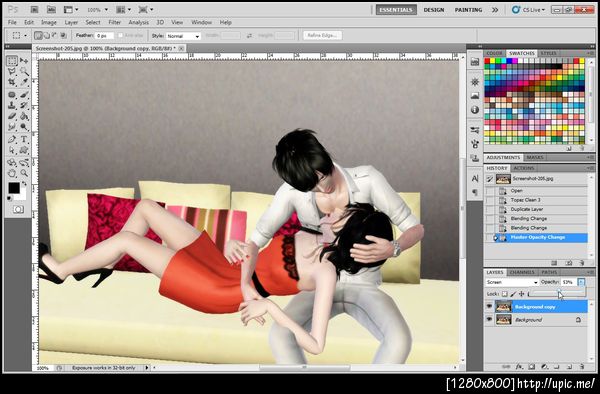Select the Brush tool

click(24, 94)
